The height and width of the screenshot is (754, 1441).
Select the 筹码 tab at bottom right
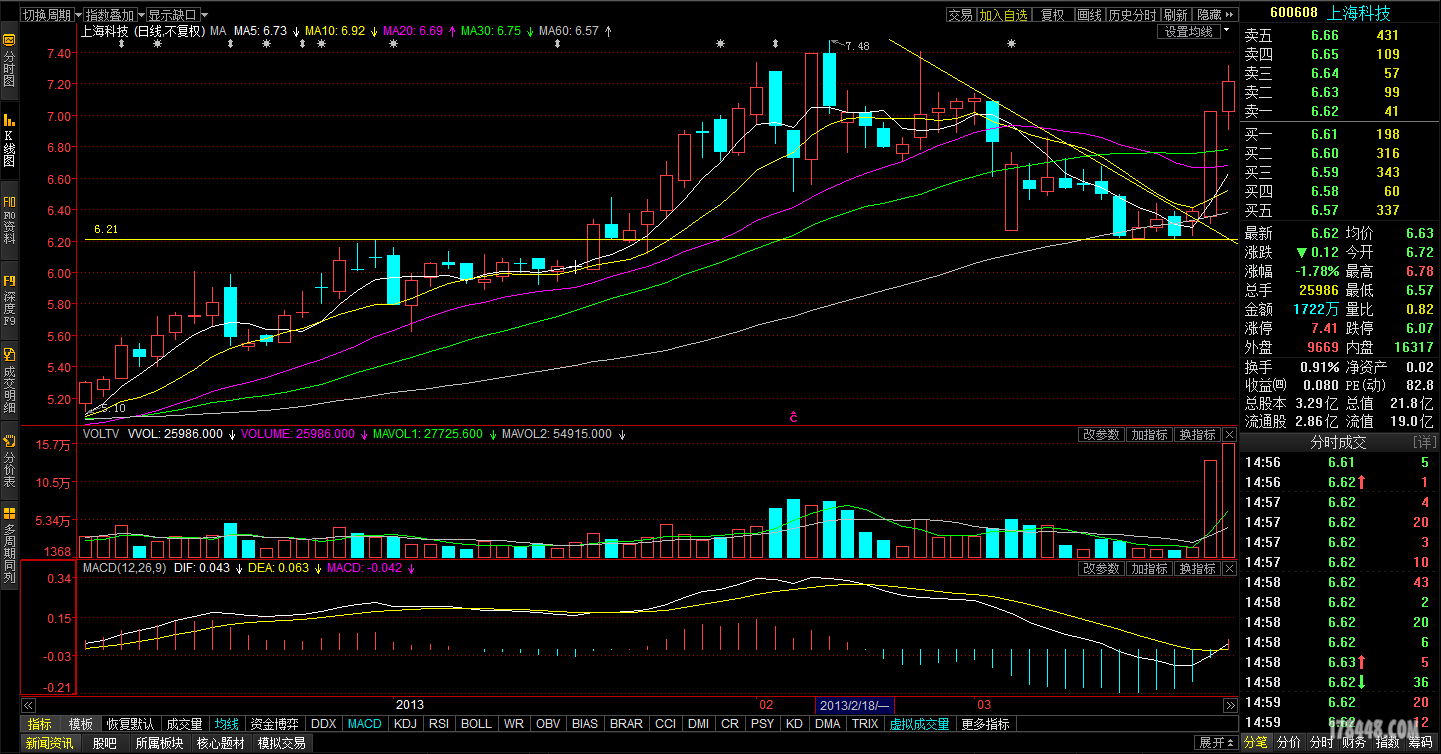coord(1420,743)
